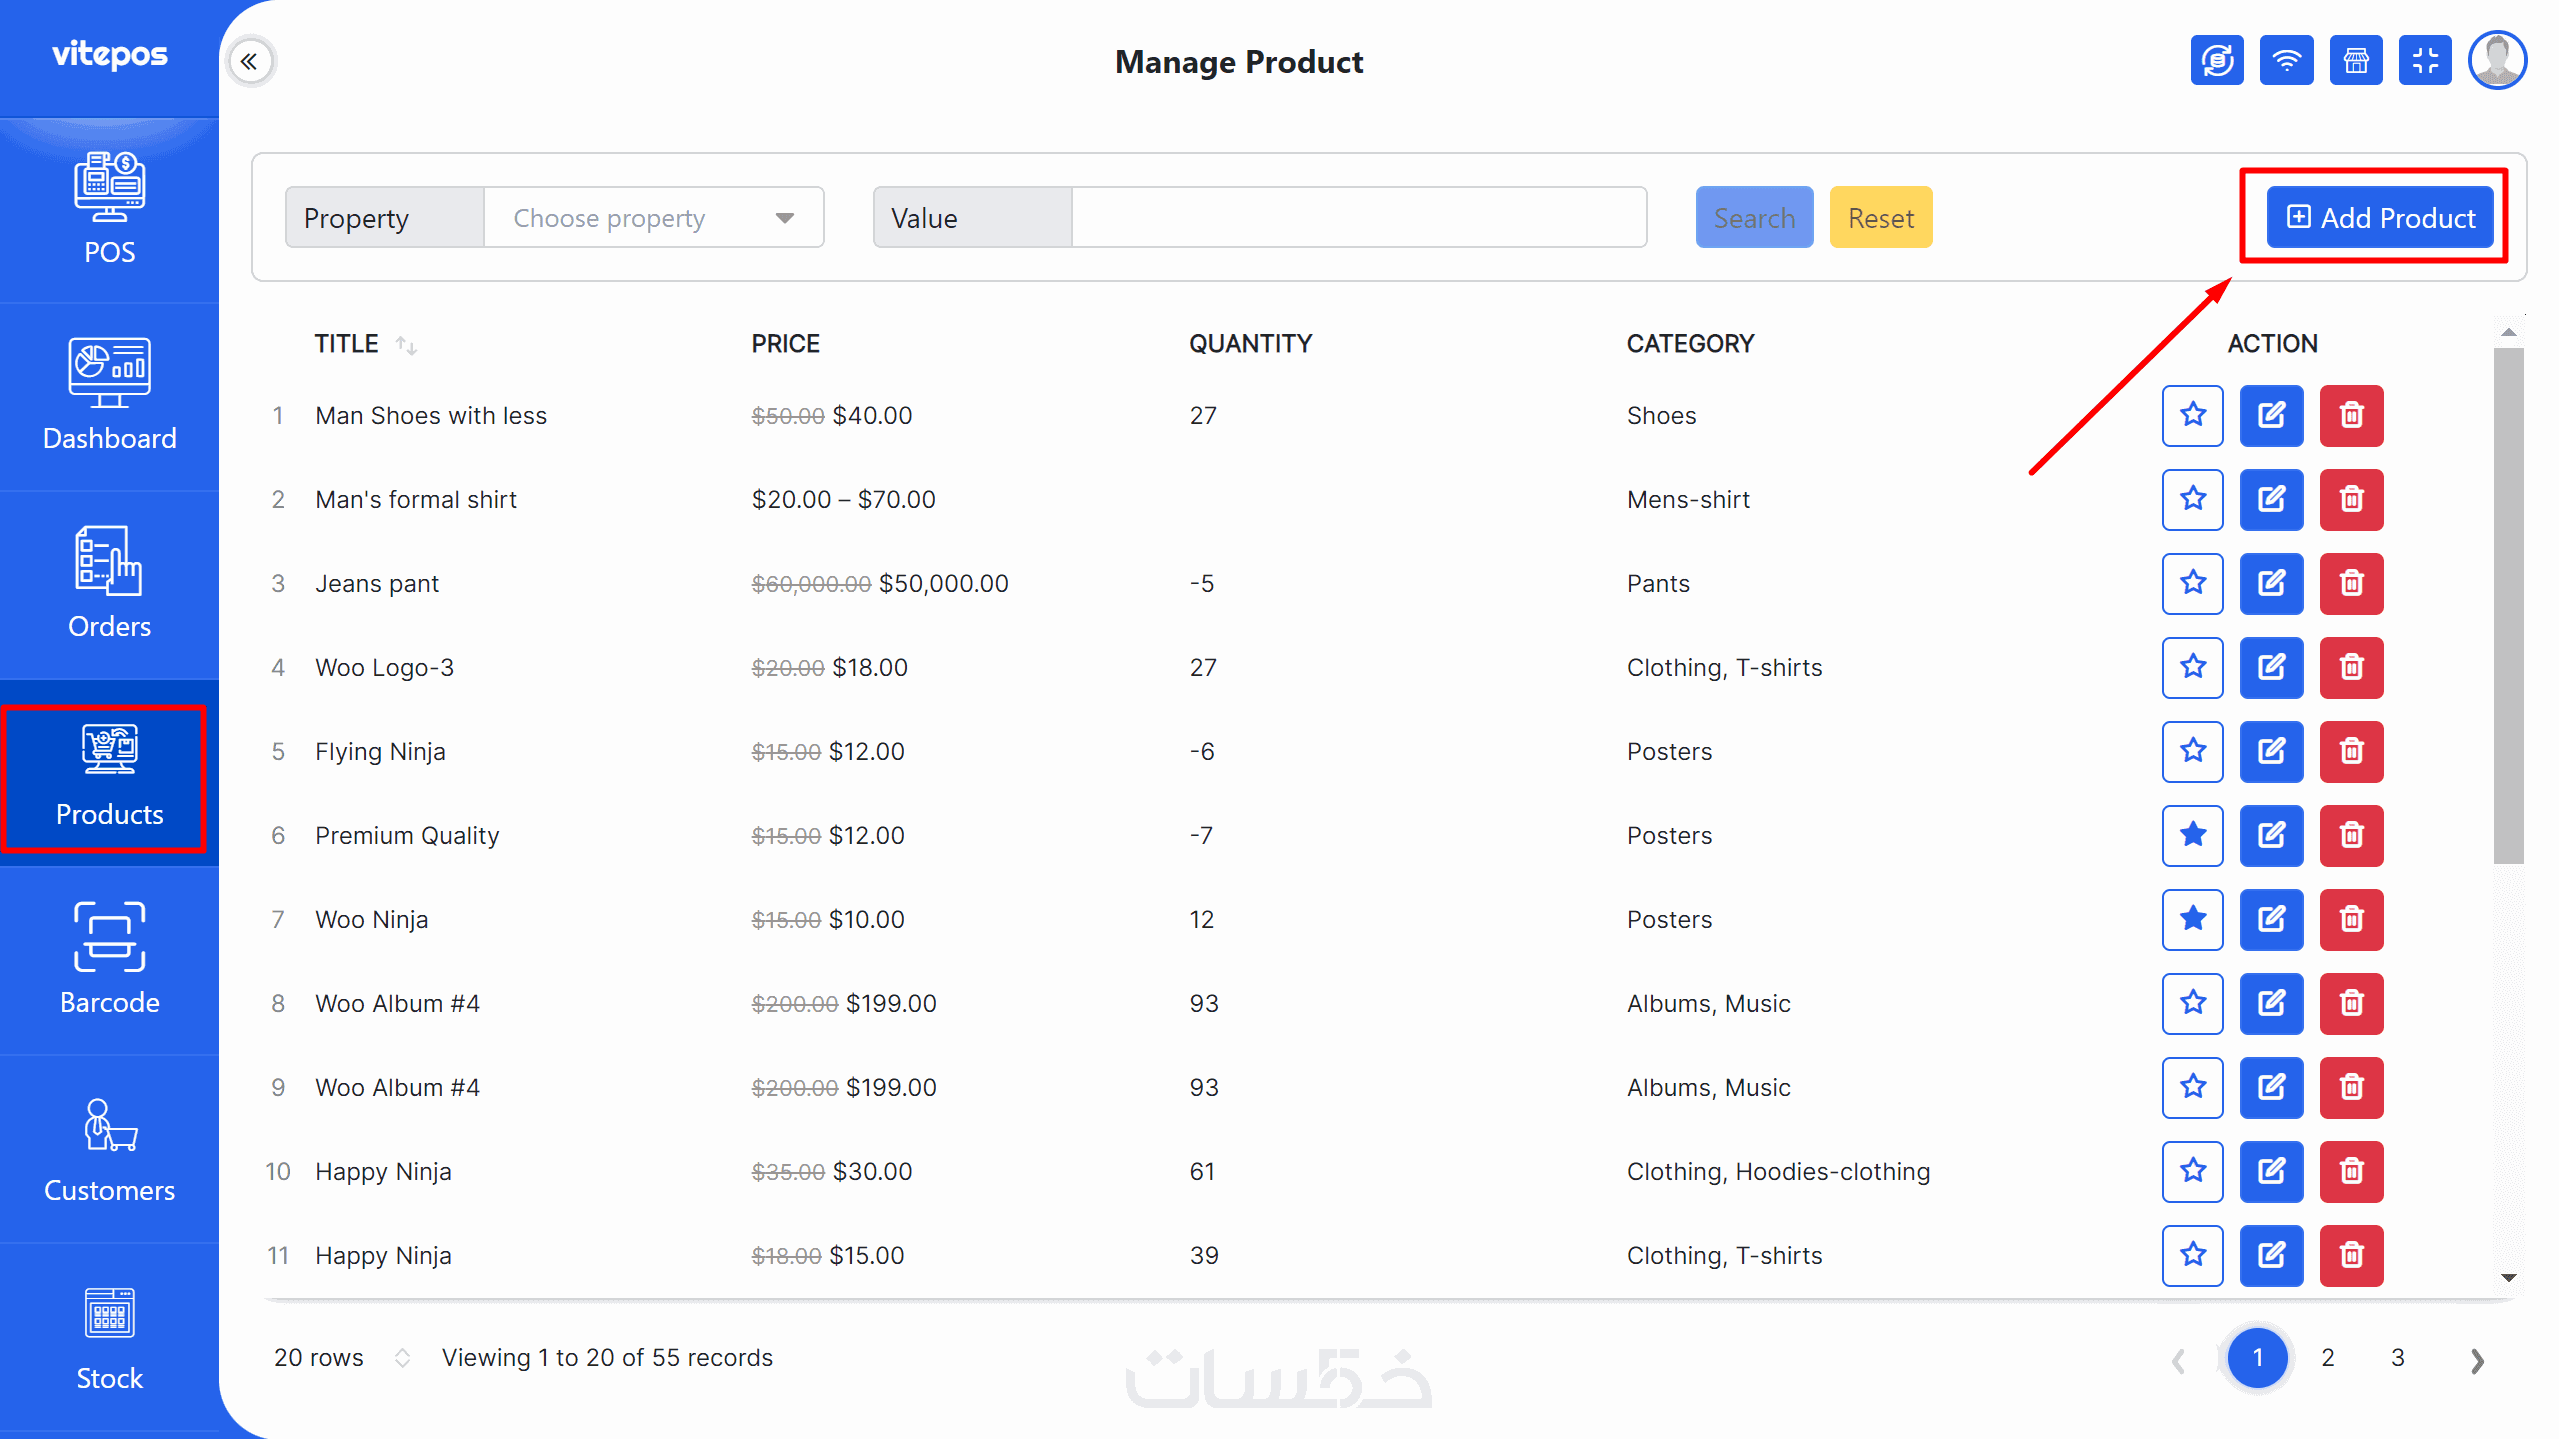Toggle favorite star for Man Shoes with less
Viewport: 2559px width, 1439px height.
click(x=2192, y=415)
